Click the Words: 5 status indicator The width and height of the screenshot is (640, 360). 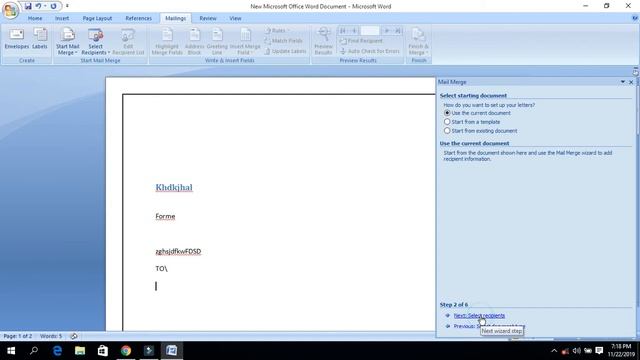pos(51,336)
